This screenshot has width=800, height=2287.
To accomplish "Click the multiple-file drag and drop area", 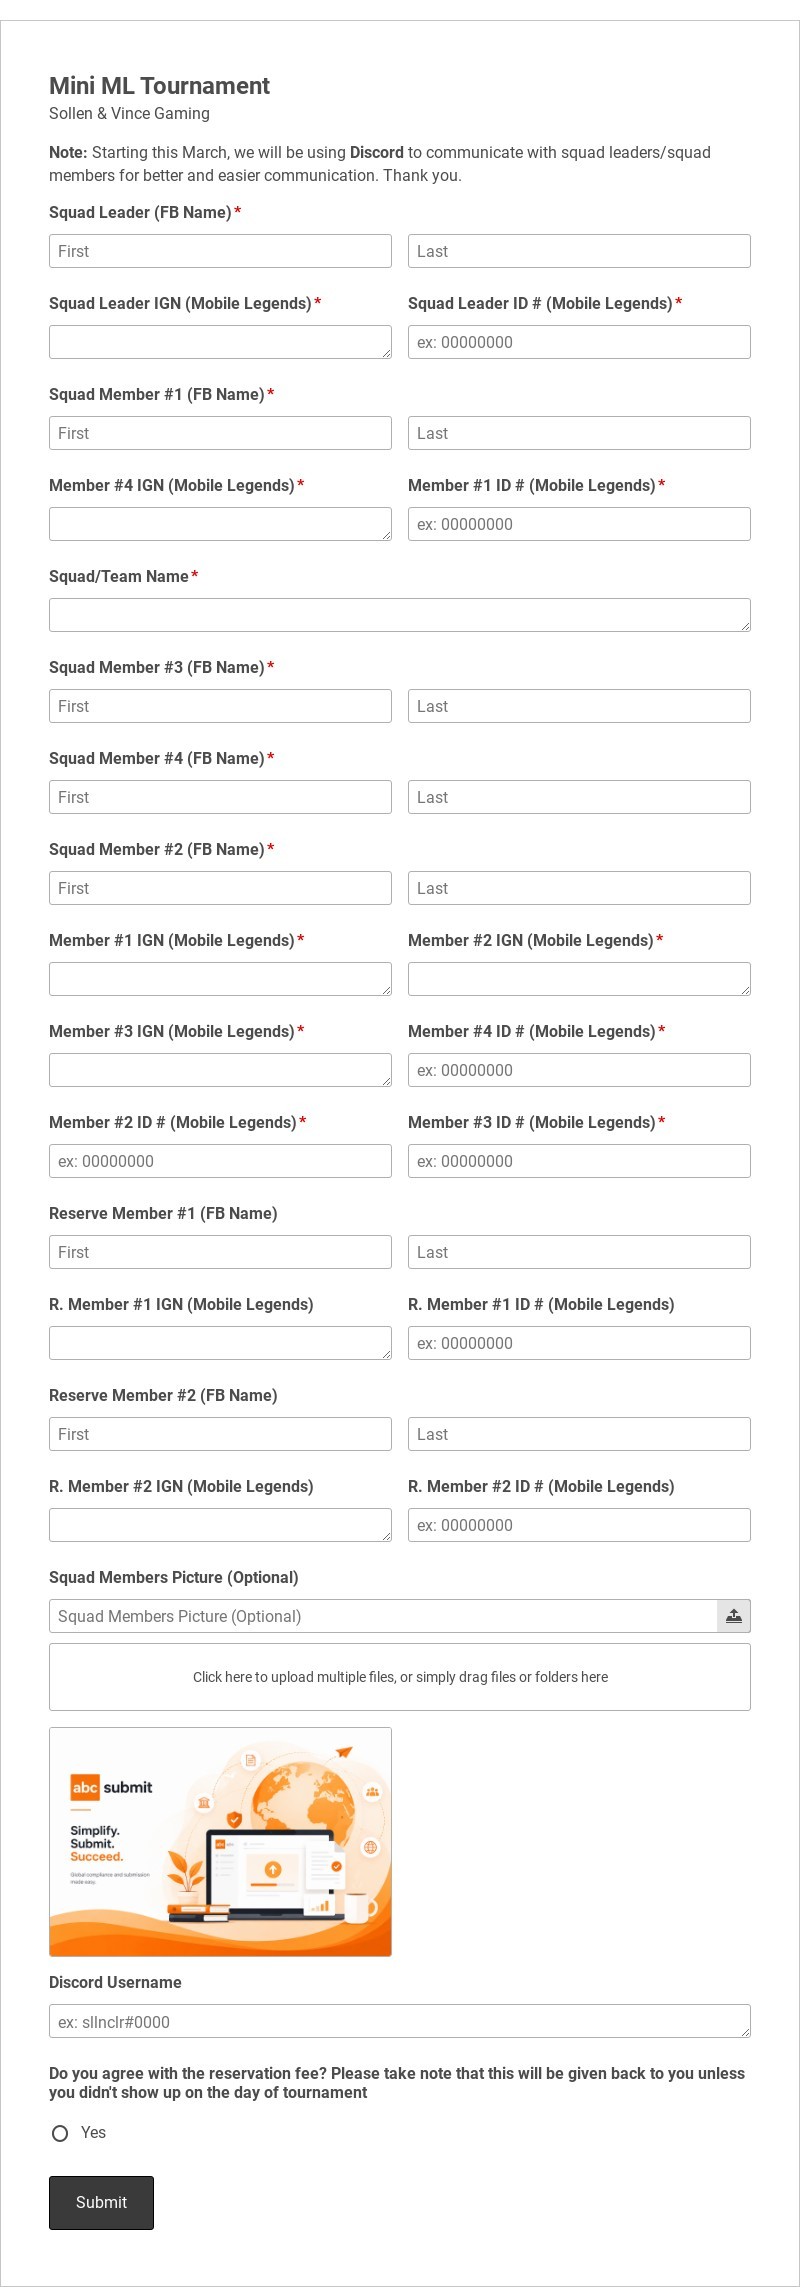I will [400, 1677].
